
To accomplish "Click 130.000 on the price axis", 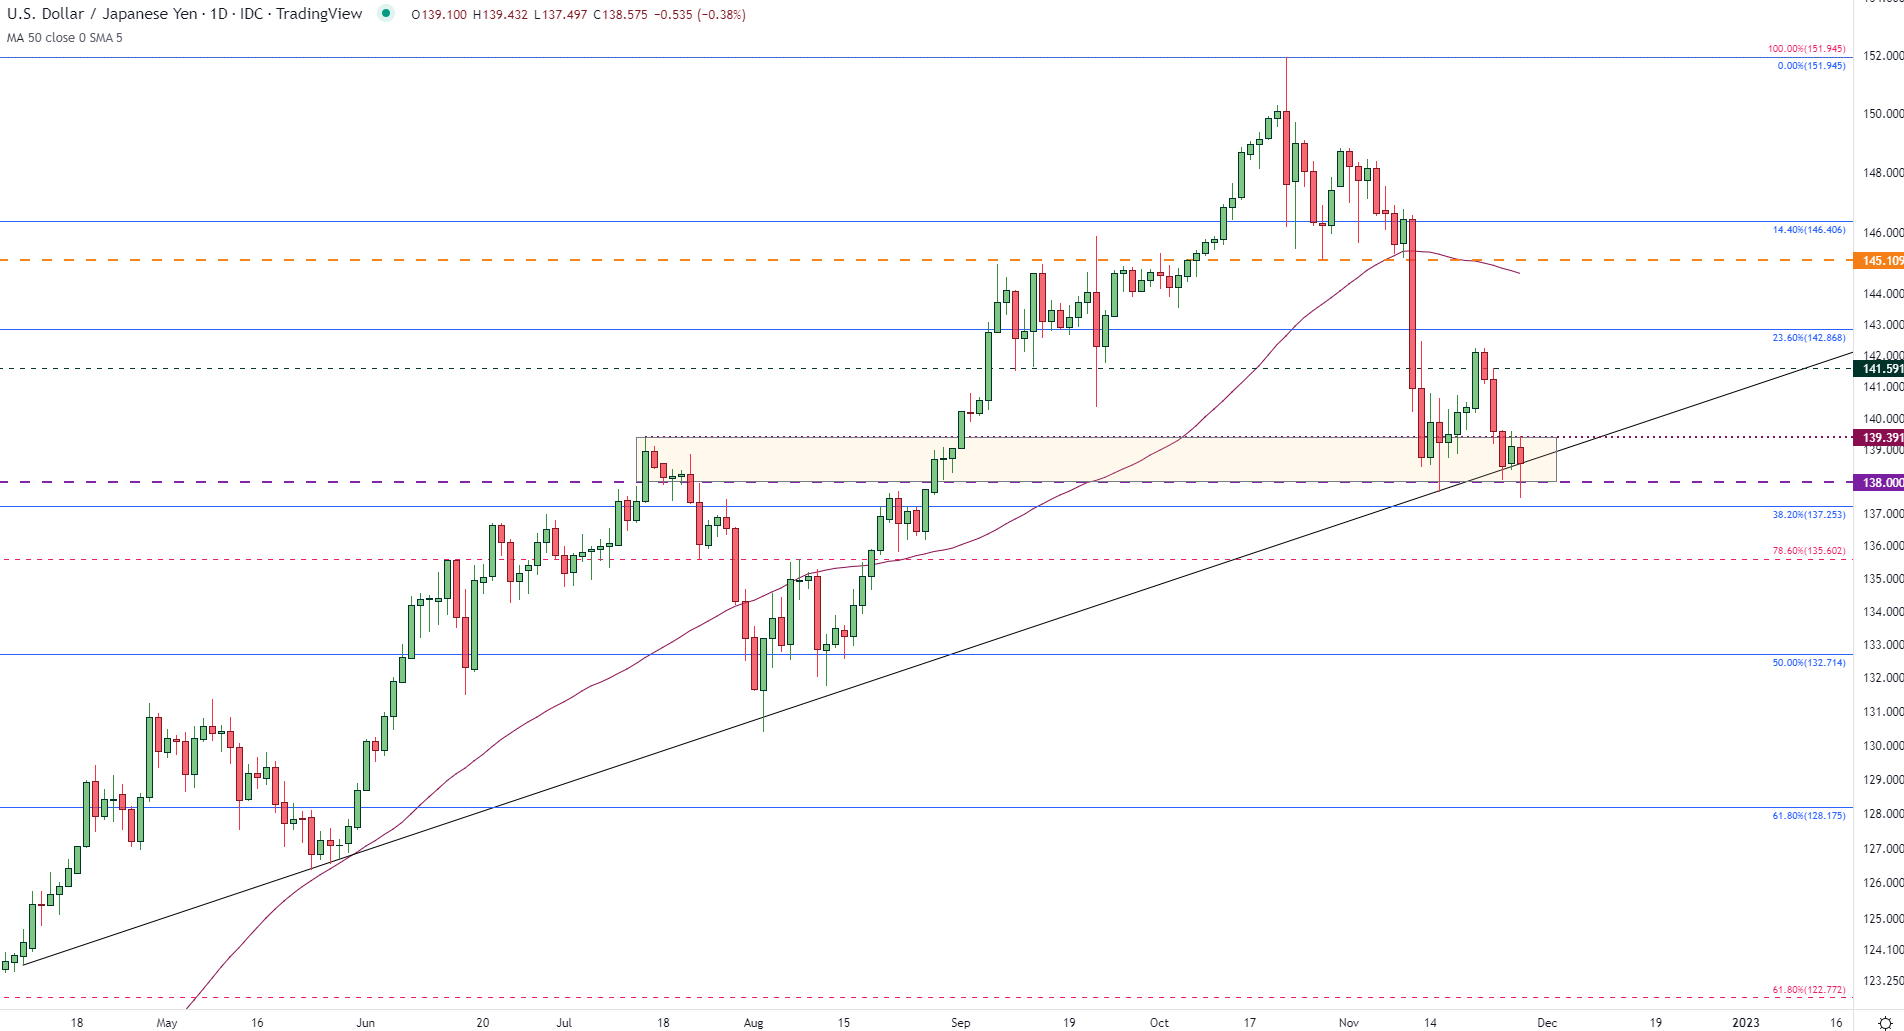I will pyautogui.click(x=1882, y=746).
